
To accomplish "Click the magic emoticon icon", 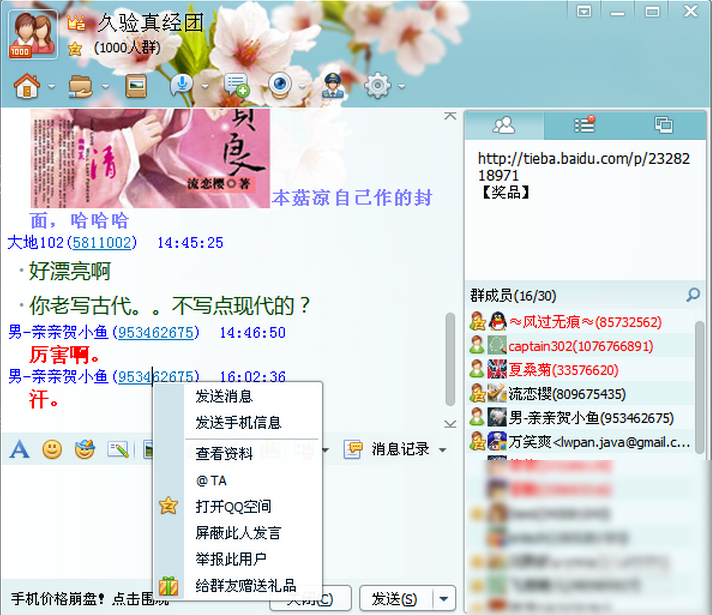I will point(85,449).
